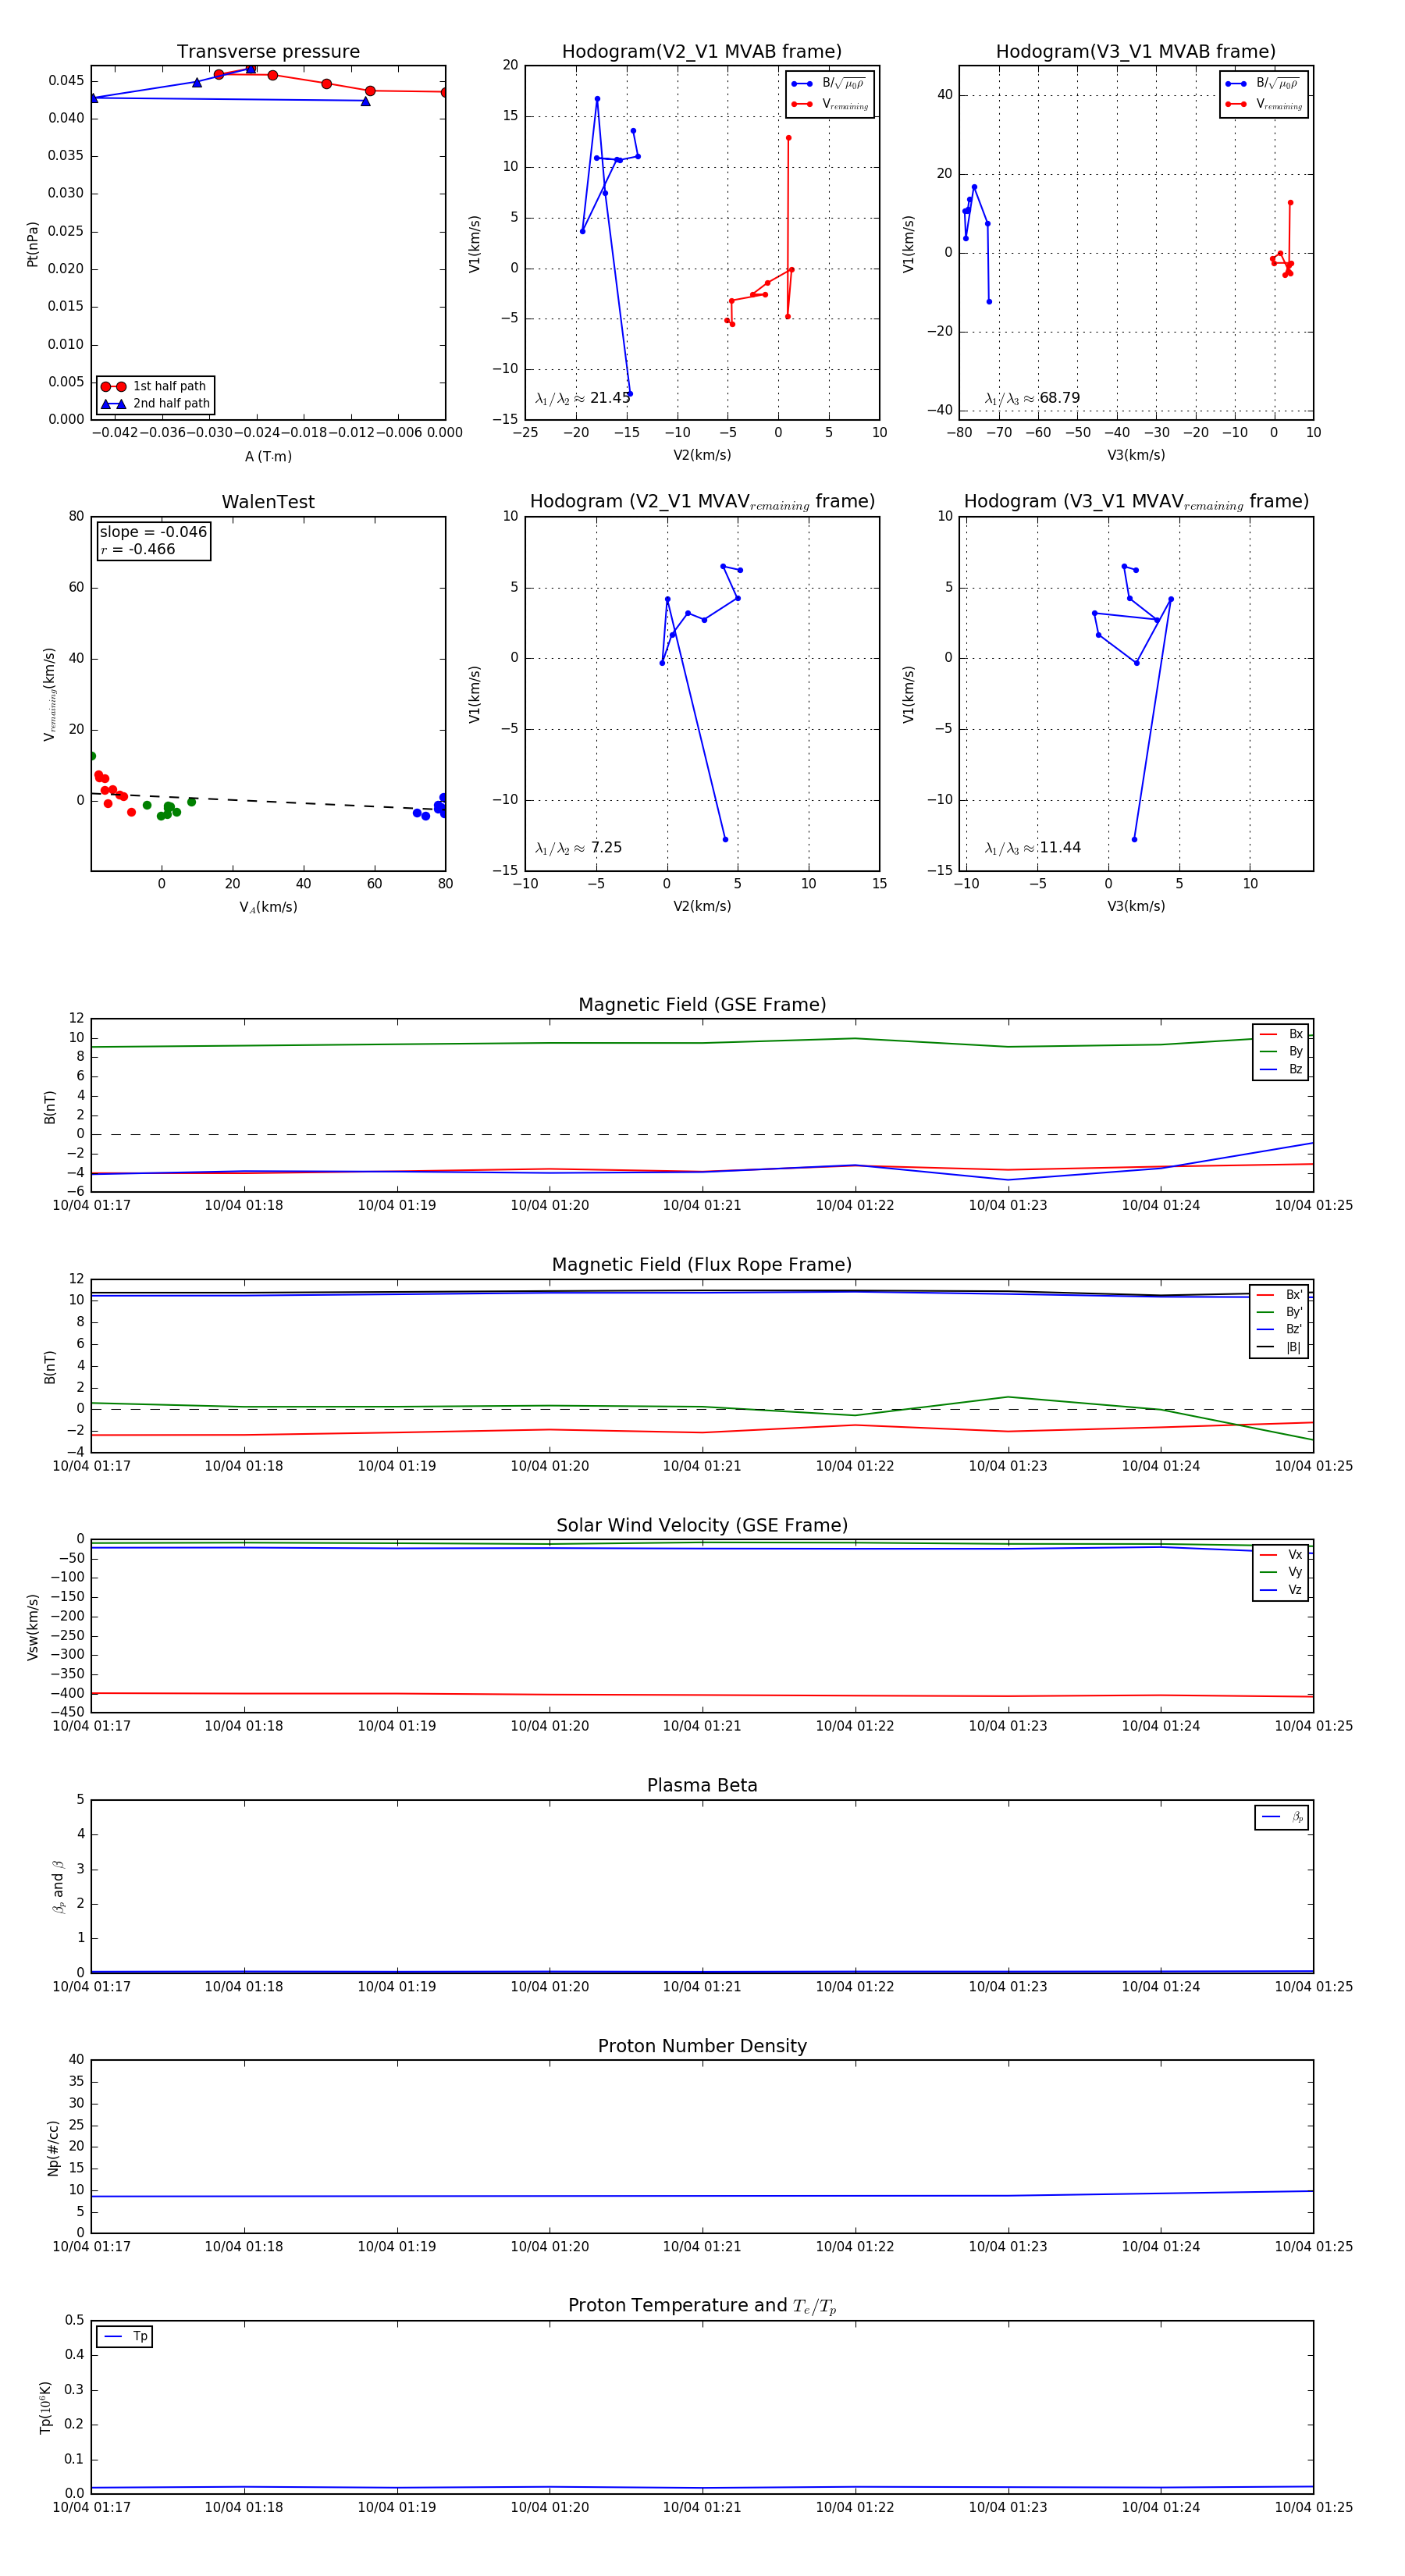Click the "By'" legend entry in Flux Rope plot
Viewport: 1405px width, 2576px height.
point(1279,1312)
